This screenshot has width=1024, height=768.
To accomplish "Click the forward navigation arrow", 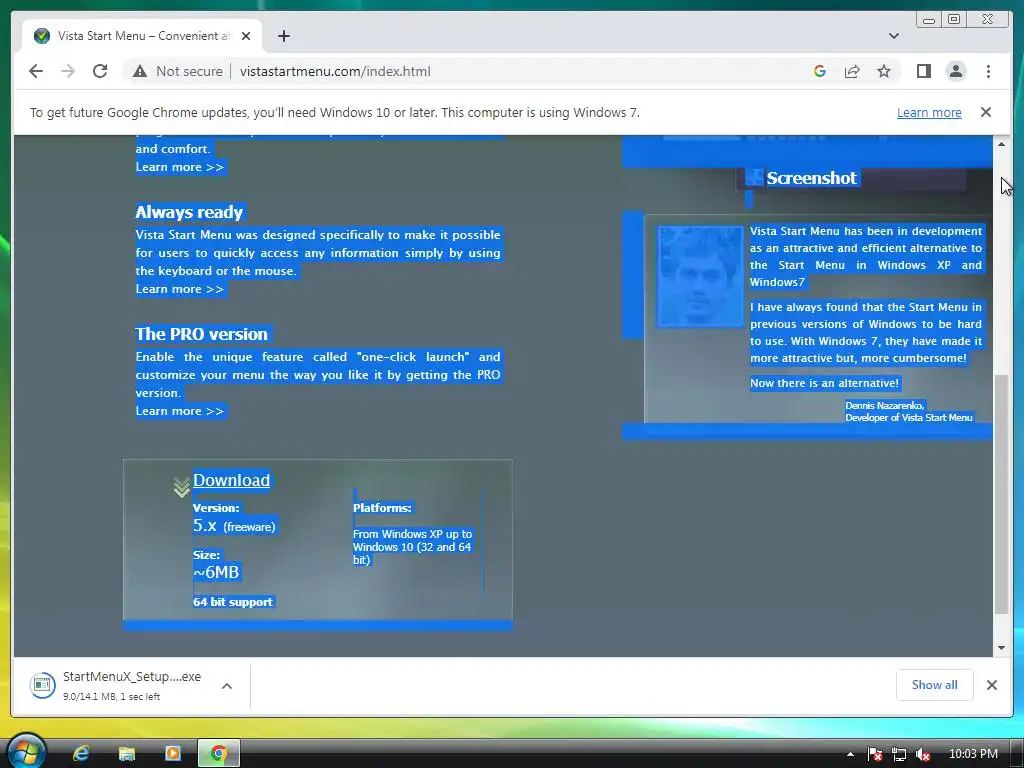I will [x=68, y=71].
